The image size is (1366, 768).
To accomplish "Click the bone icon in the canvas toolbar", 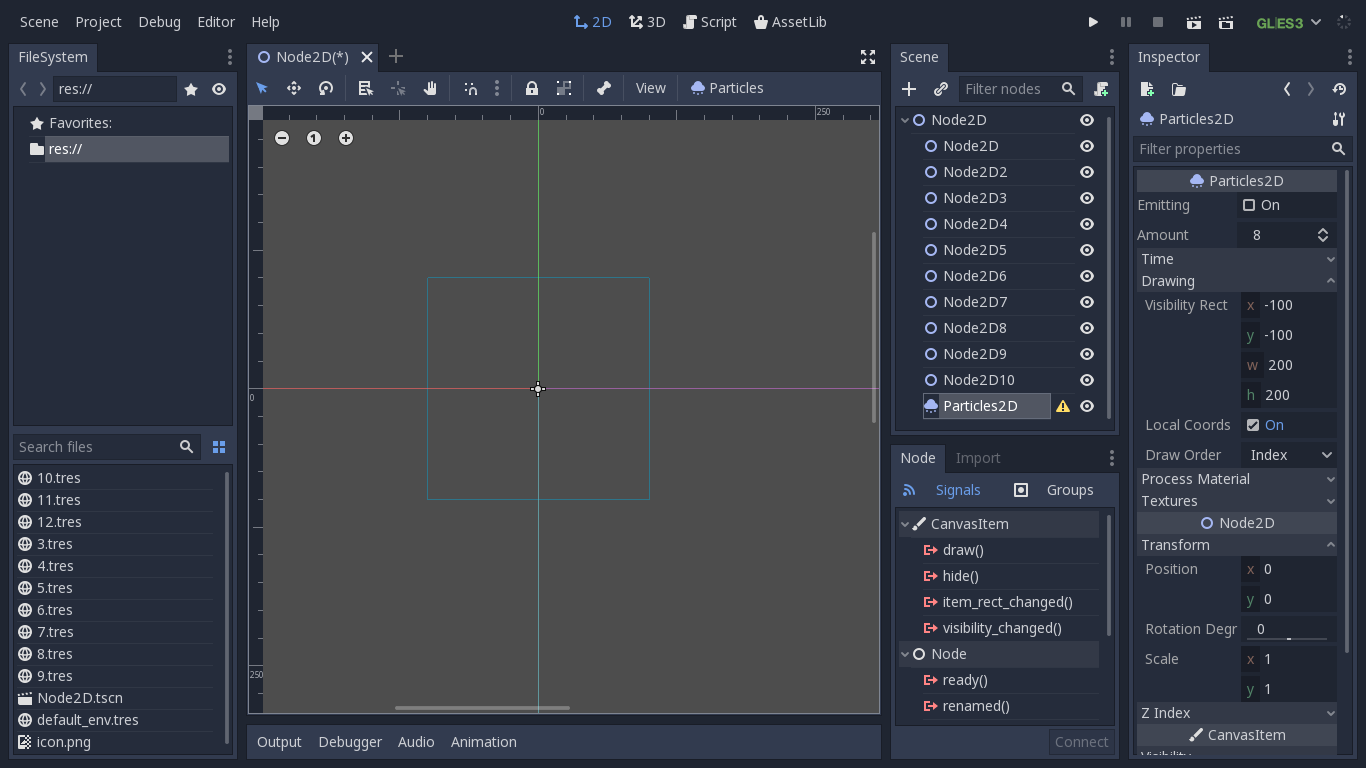I will coord(603,88).
